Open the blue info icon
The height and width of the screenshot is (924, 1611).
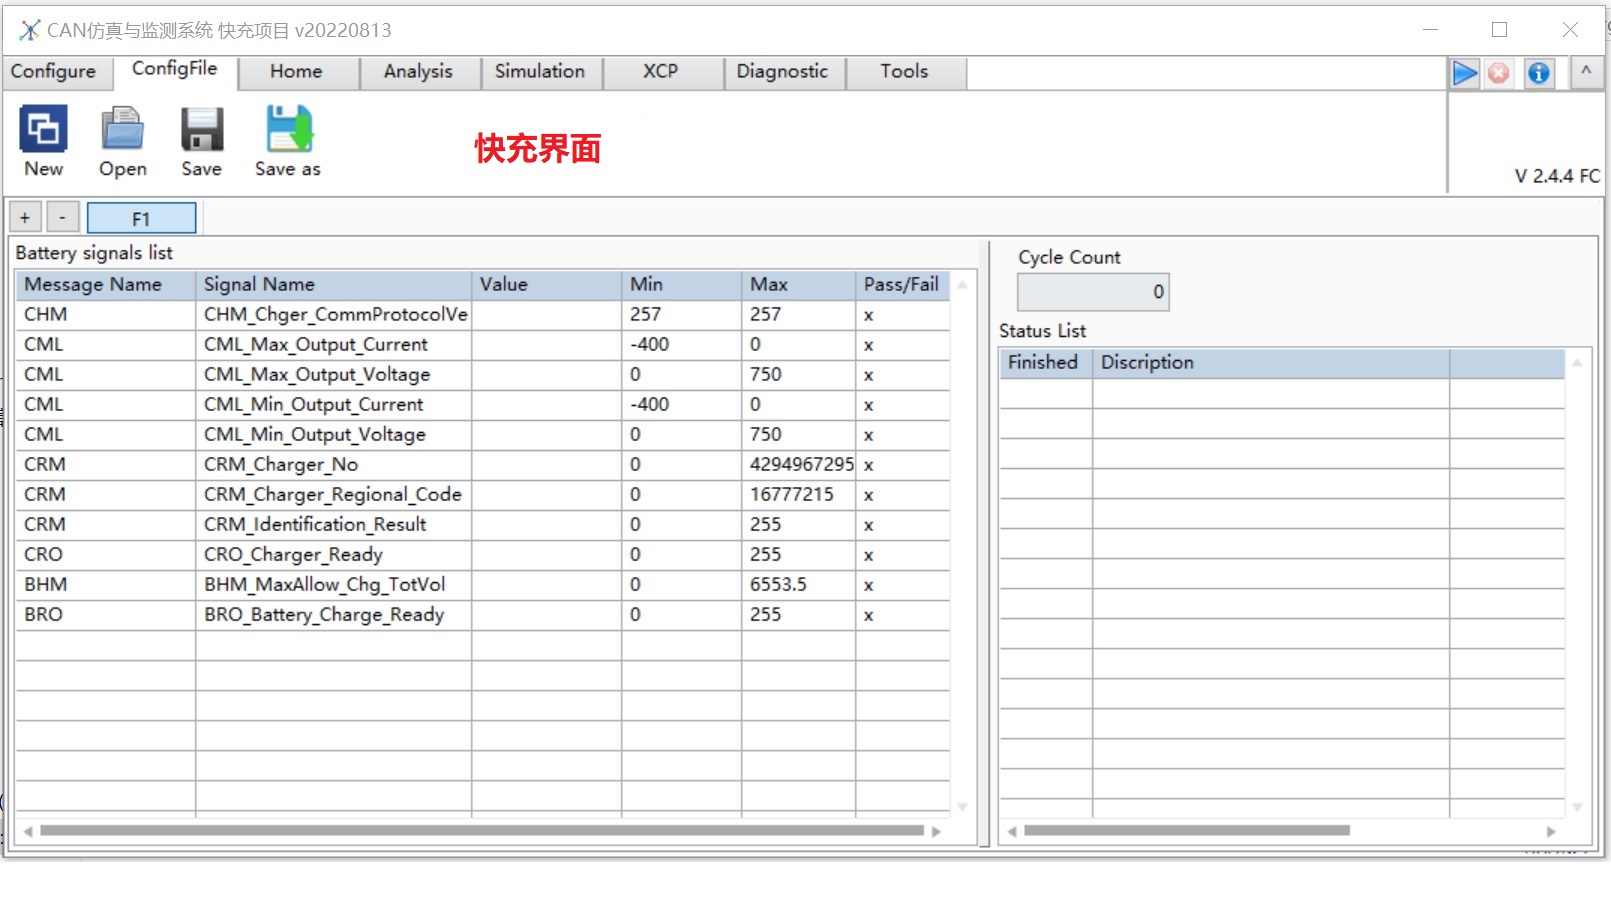[x=1539, y=73]
